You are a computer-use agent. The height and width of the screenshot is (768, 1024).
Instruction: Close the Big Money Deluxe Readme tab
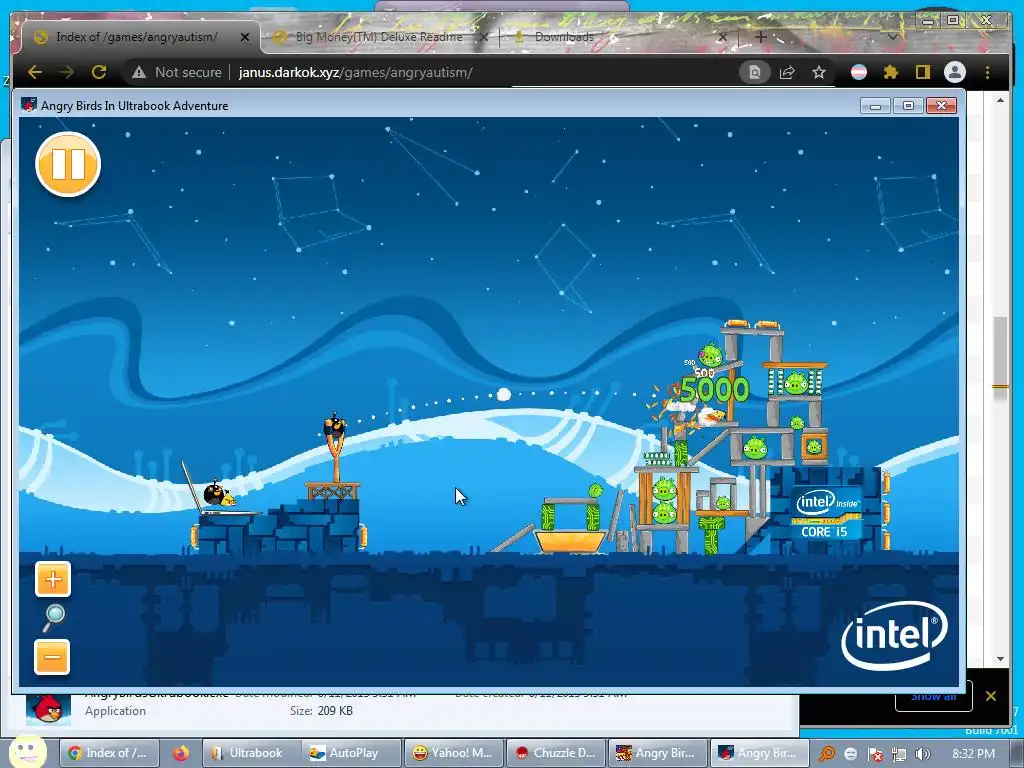click(x=484, y=37)
